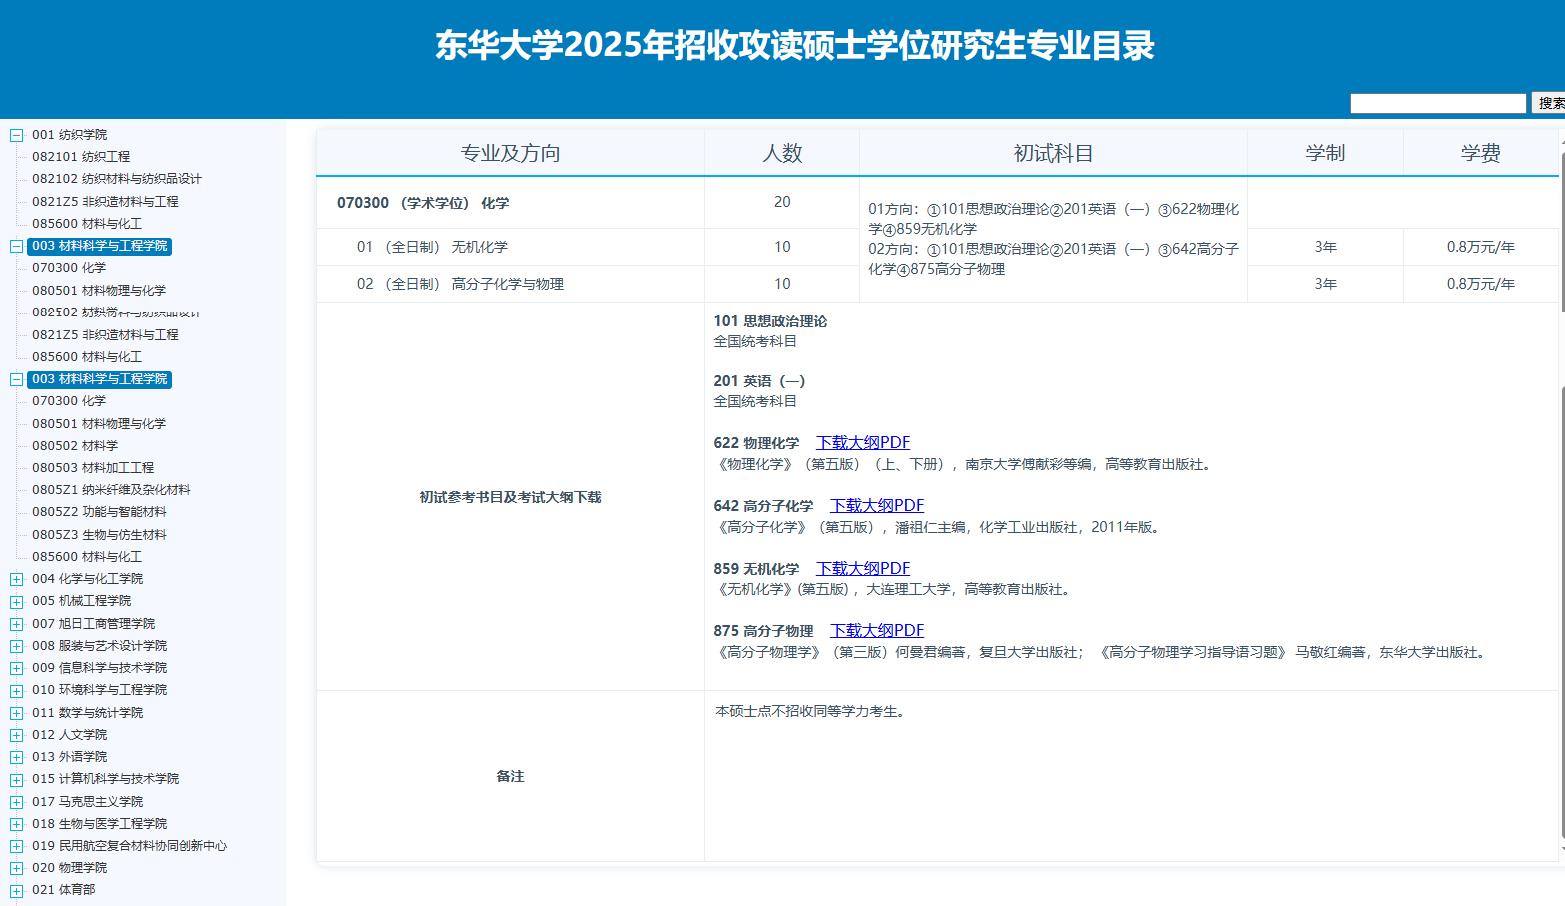Select 009 信息科学与技术学院 label
1565x906 pixels.
(x=99, y=668)
